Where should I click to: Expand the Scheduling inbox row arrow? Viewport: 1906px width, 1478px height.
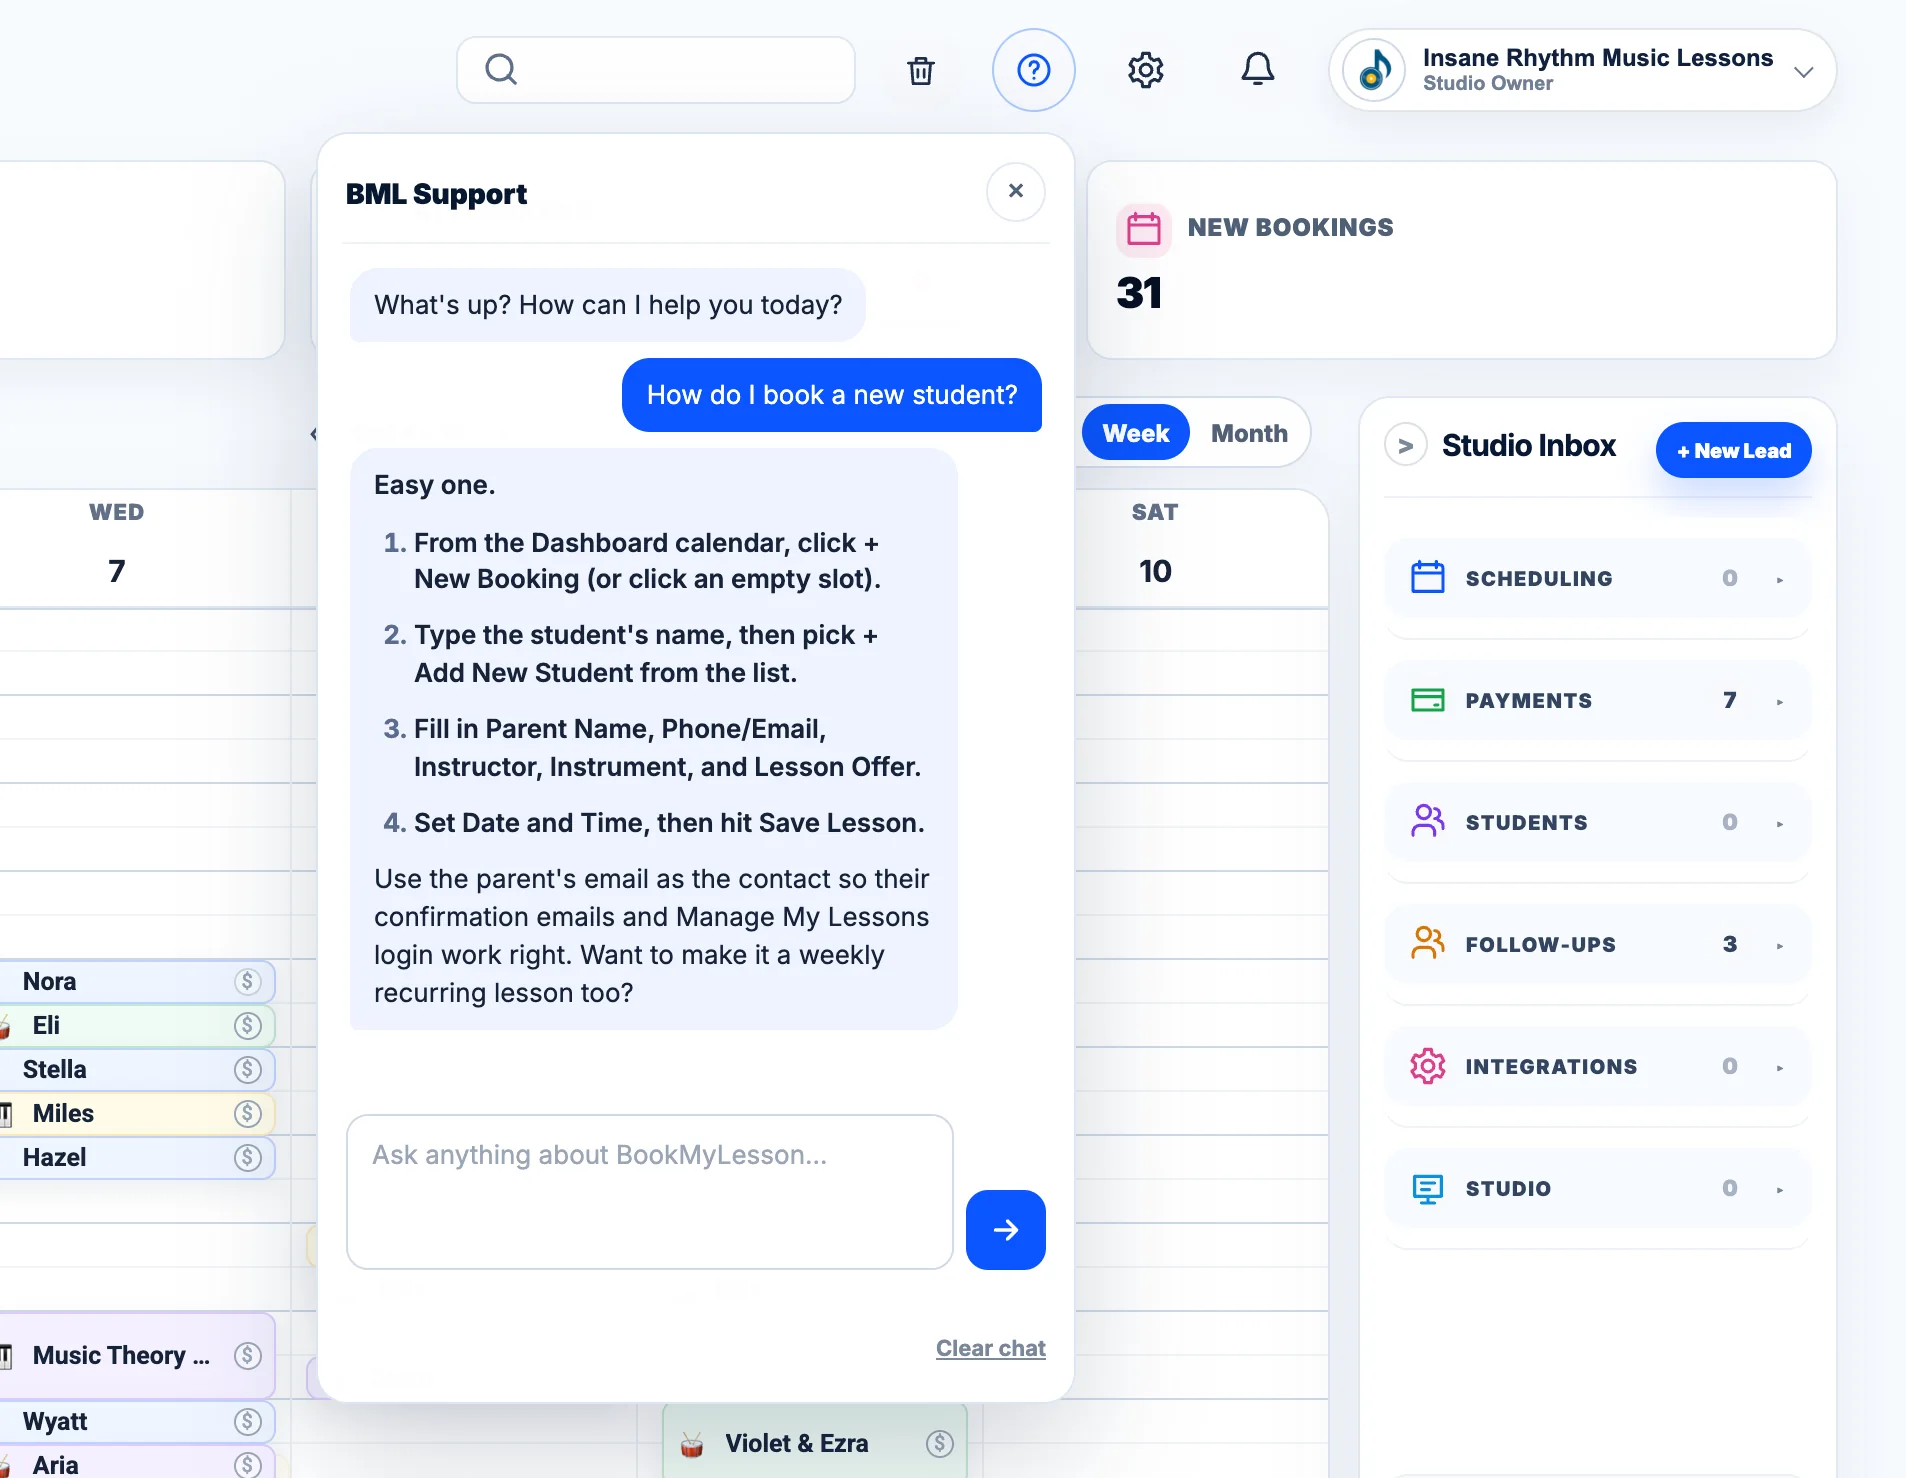pos(1780,580)
